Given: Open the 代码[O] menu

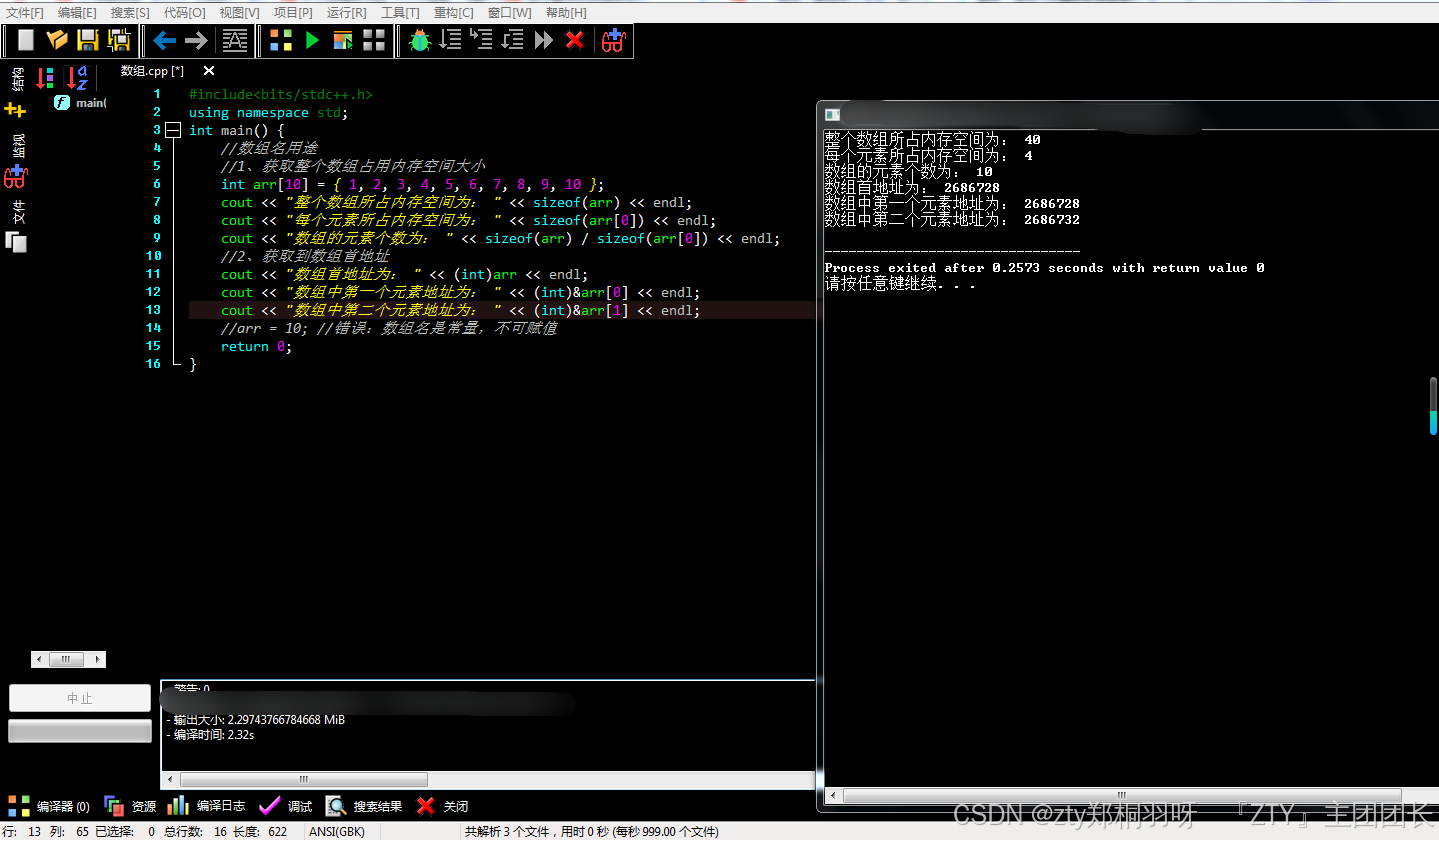Looking at the screenshot, I should click(184, 12).
